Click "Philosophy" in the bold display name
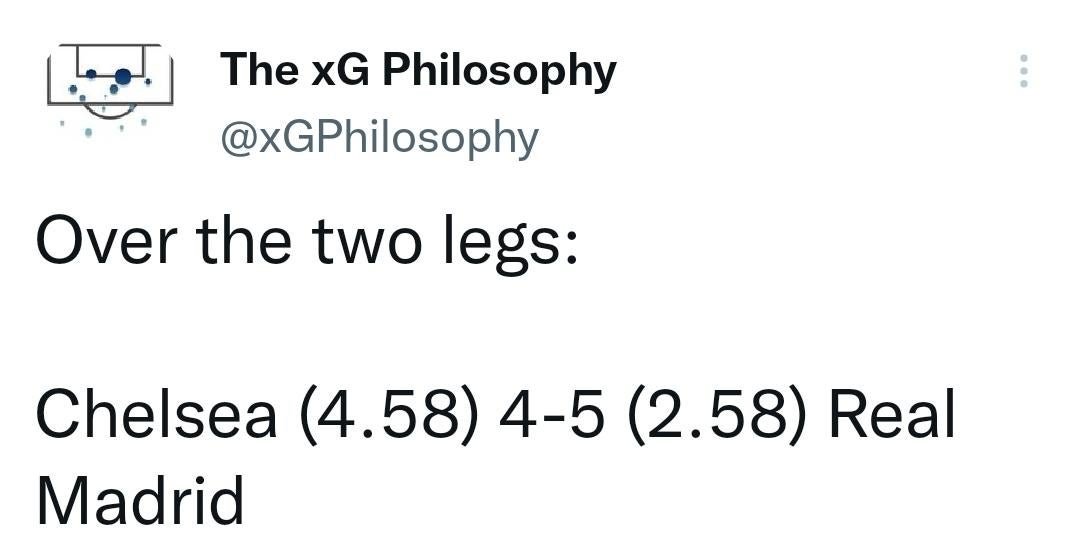 [x=500, y=72]
